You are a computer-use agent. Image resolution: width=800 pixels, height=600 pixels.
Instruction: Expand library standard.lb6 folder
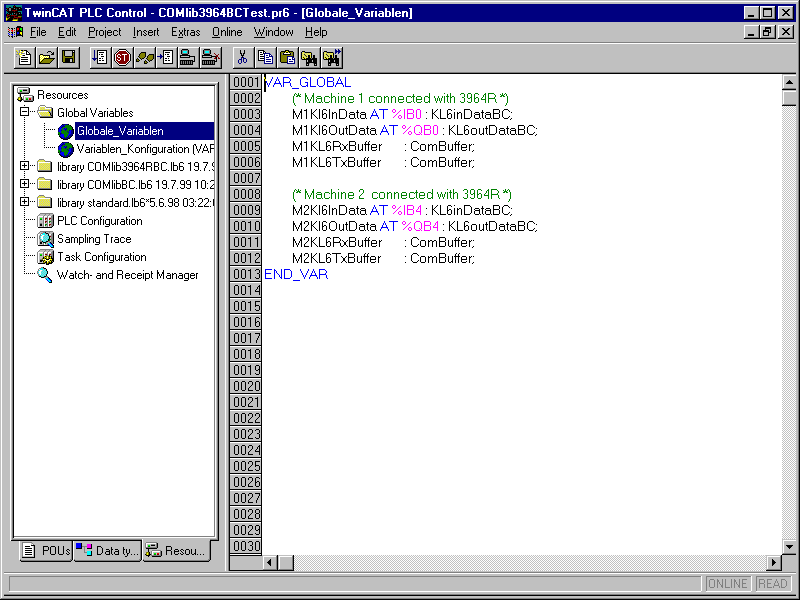click(x=24, y=202)
